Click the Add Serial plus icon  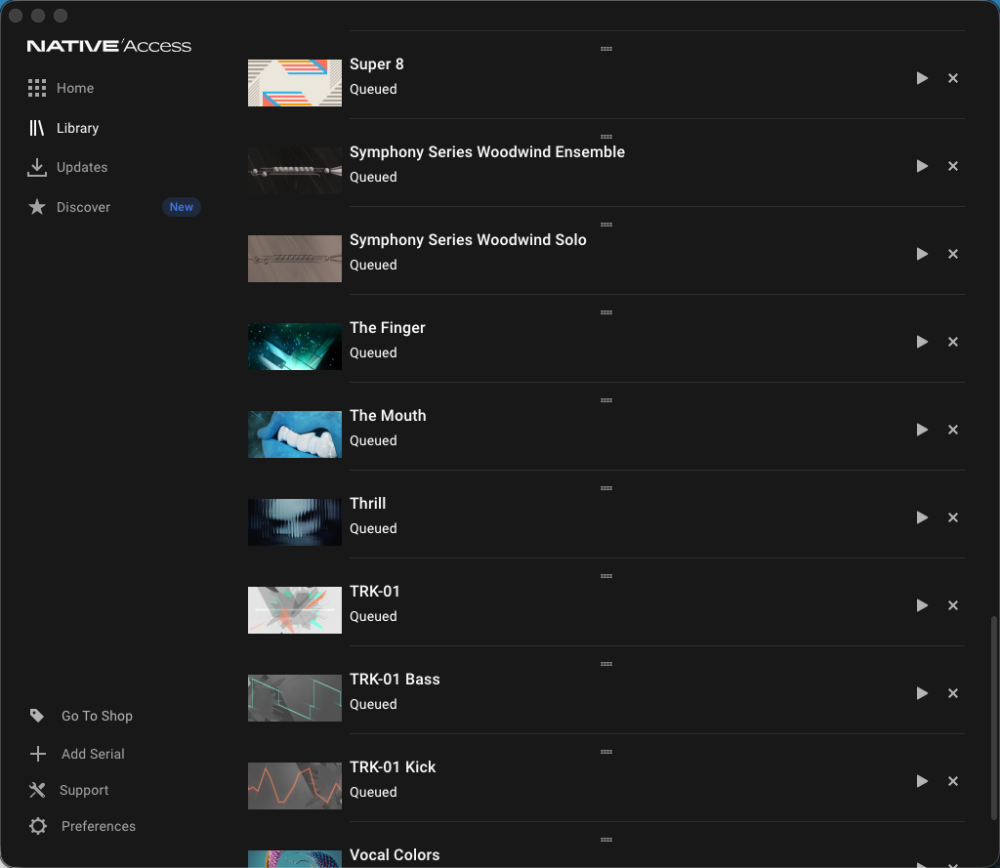[x=38, y=754]
